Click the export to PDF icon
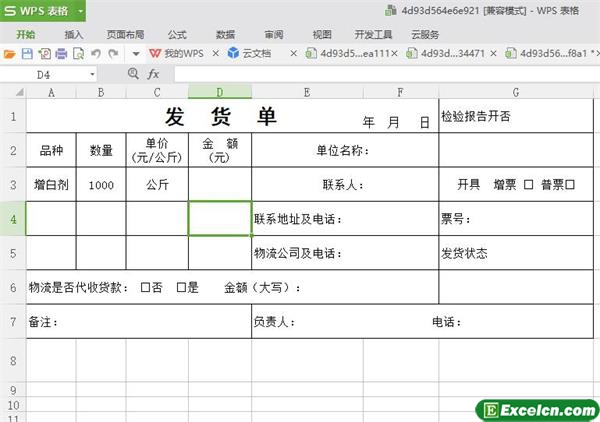600x422 pixels. click(44, 54)
